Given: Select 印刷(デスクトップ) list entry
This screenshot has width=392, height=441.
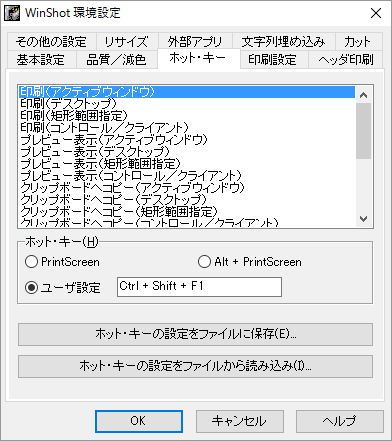Looking at the screenshot, I should [187, 104].
